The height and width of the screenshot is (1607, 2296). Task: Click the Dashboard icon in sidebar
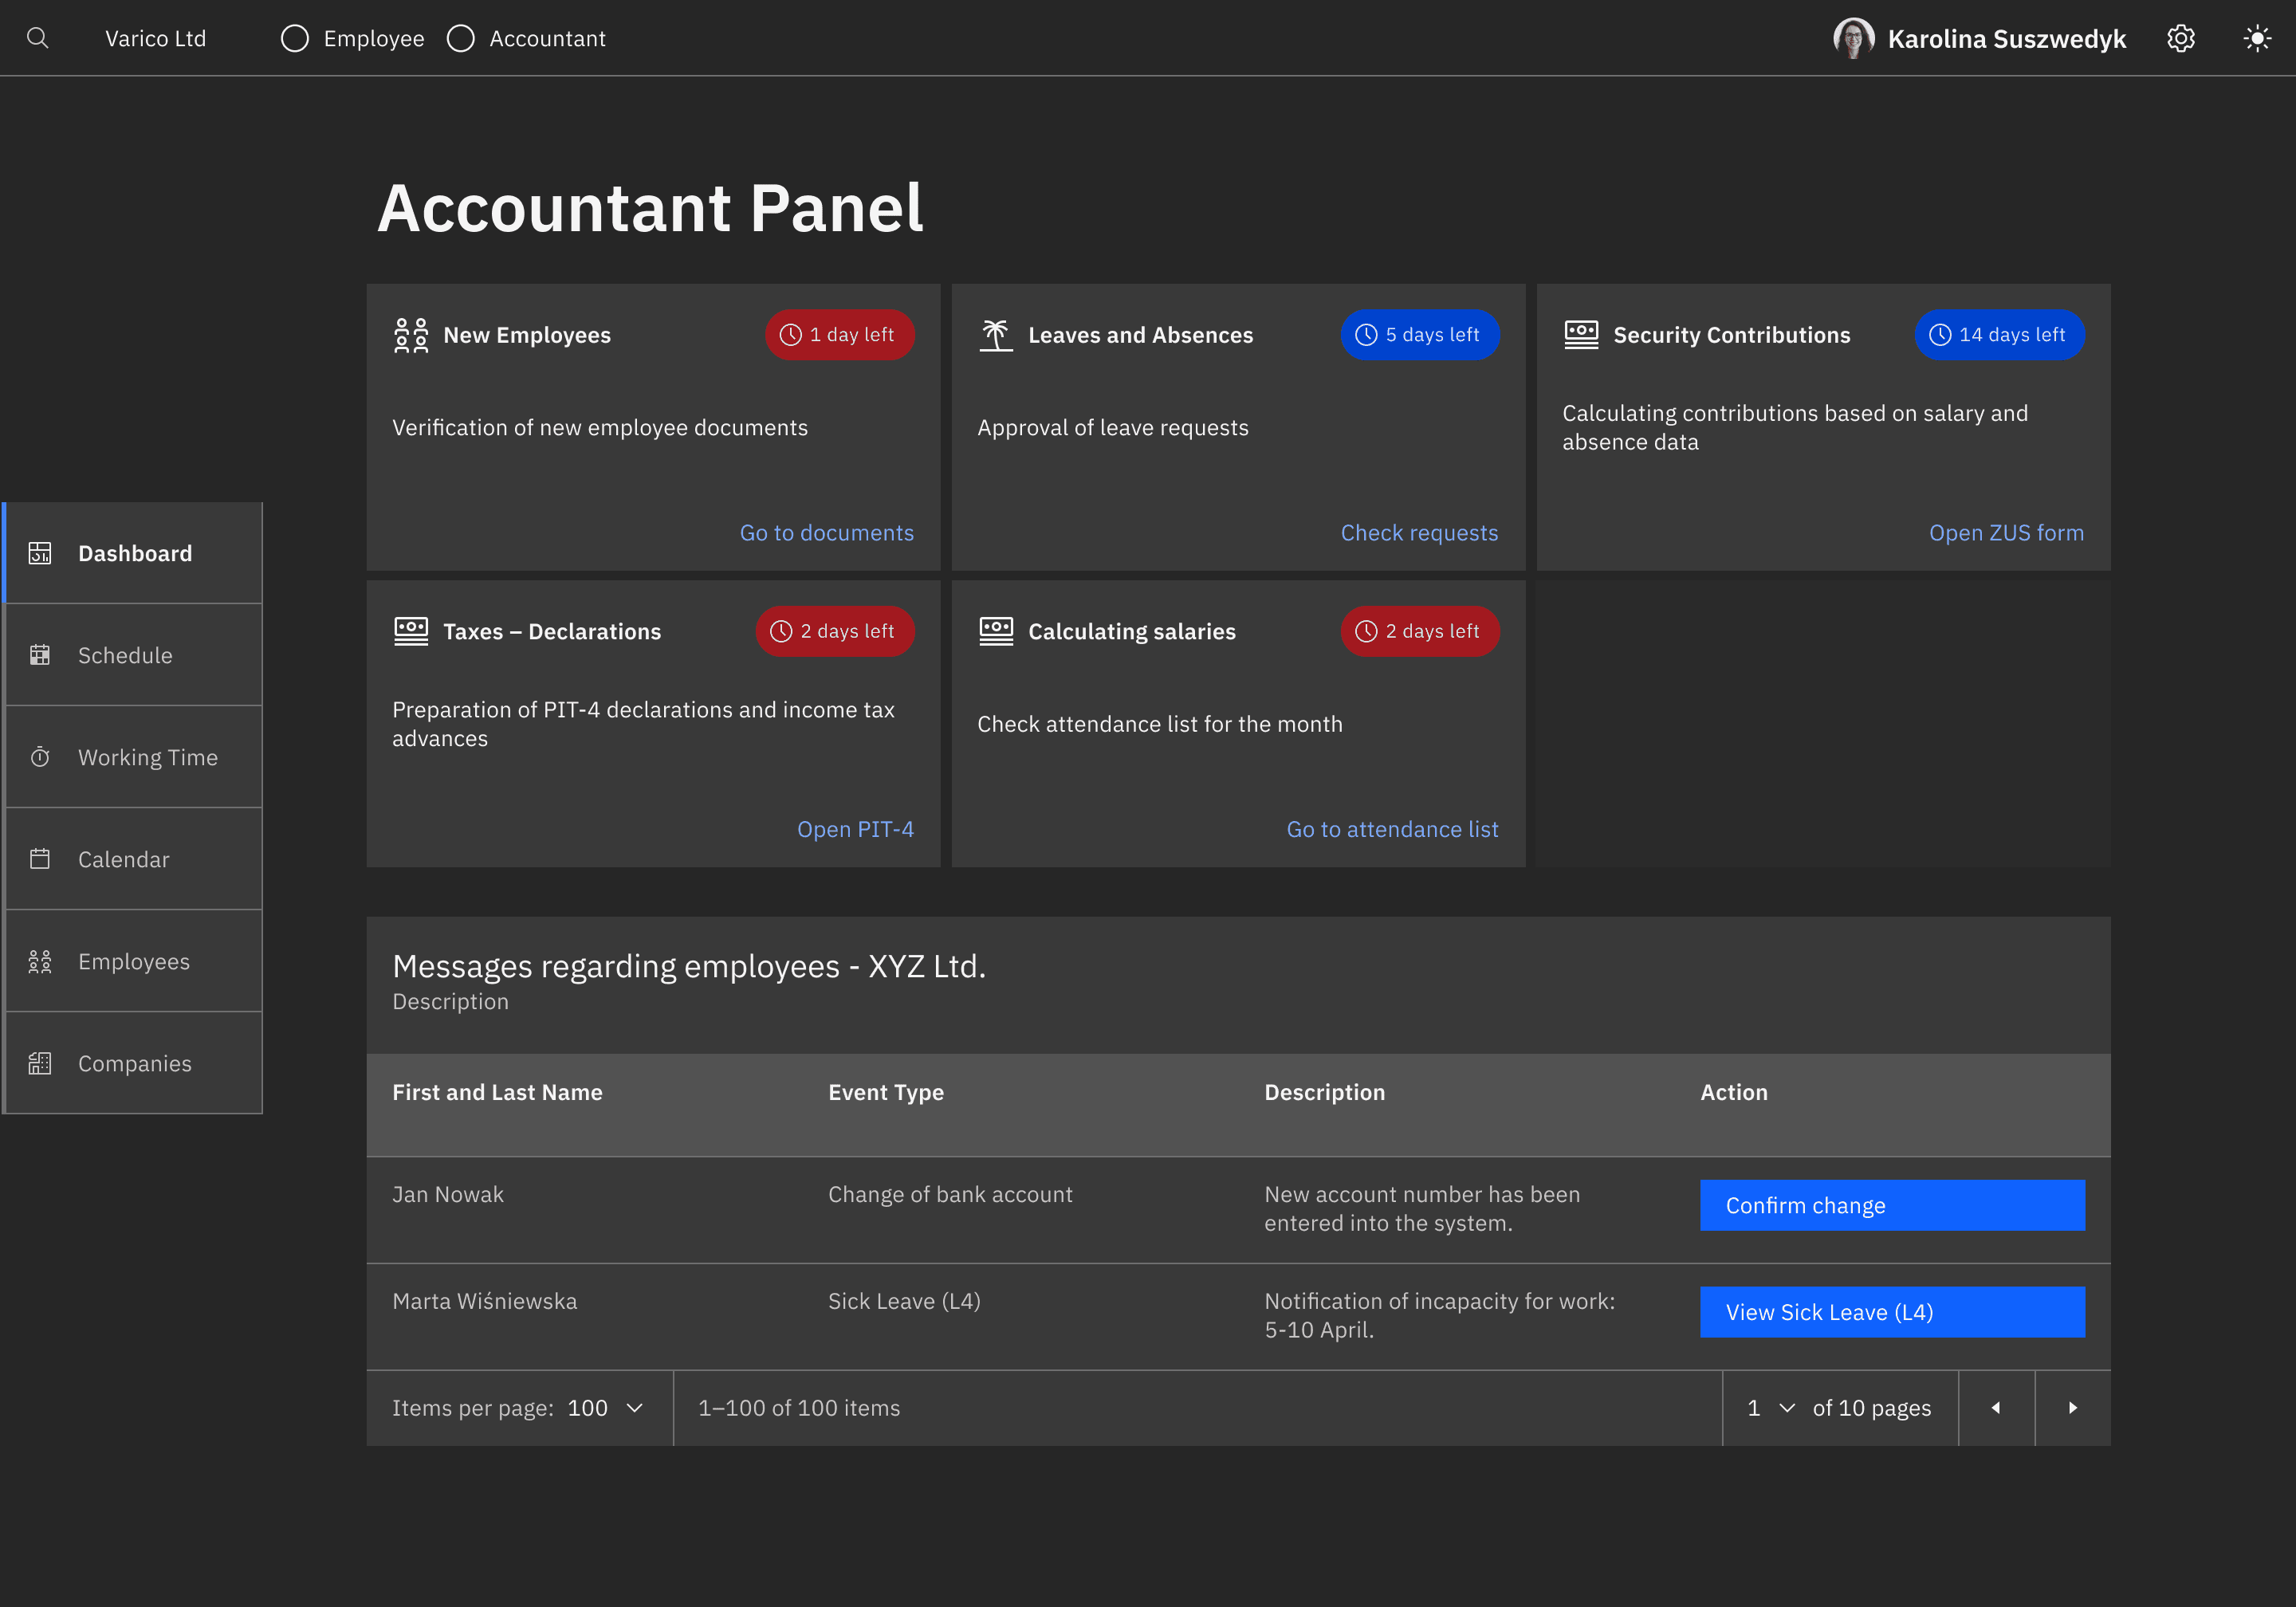[x=40, y=553]
